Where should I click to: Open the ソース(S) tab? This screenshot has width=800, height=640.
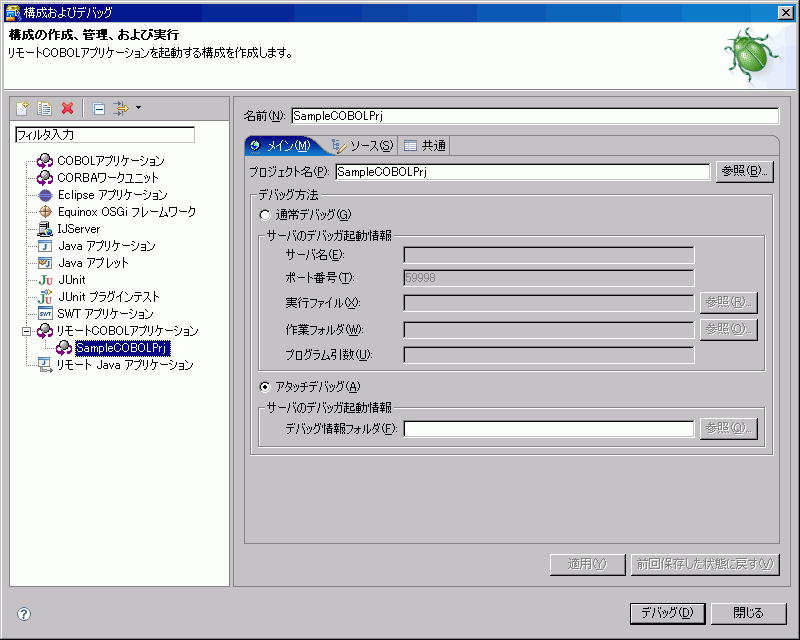(363, 146)
